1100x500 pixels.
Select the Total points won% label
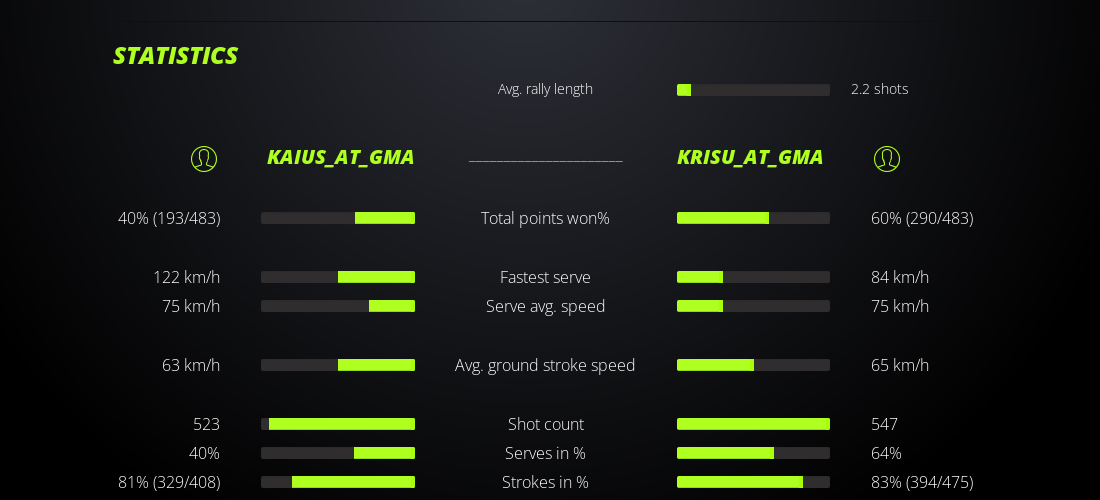[545, 218]
